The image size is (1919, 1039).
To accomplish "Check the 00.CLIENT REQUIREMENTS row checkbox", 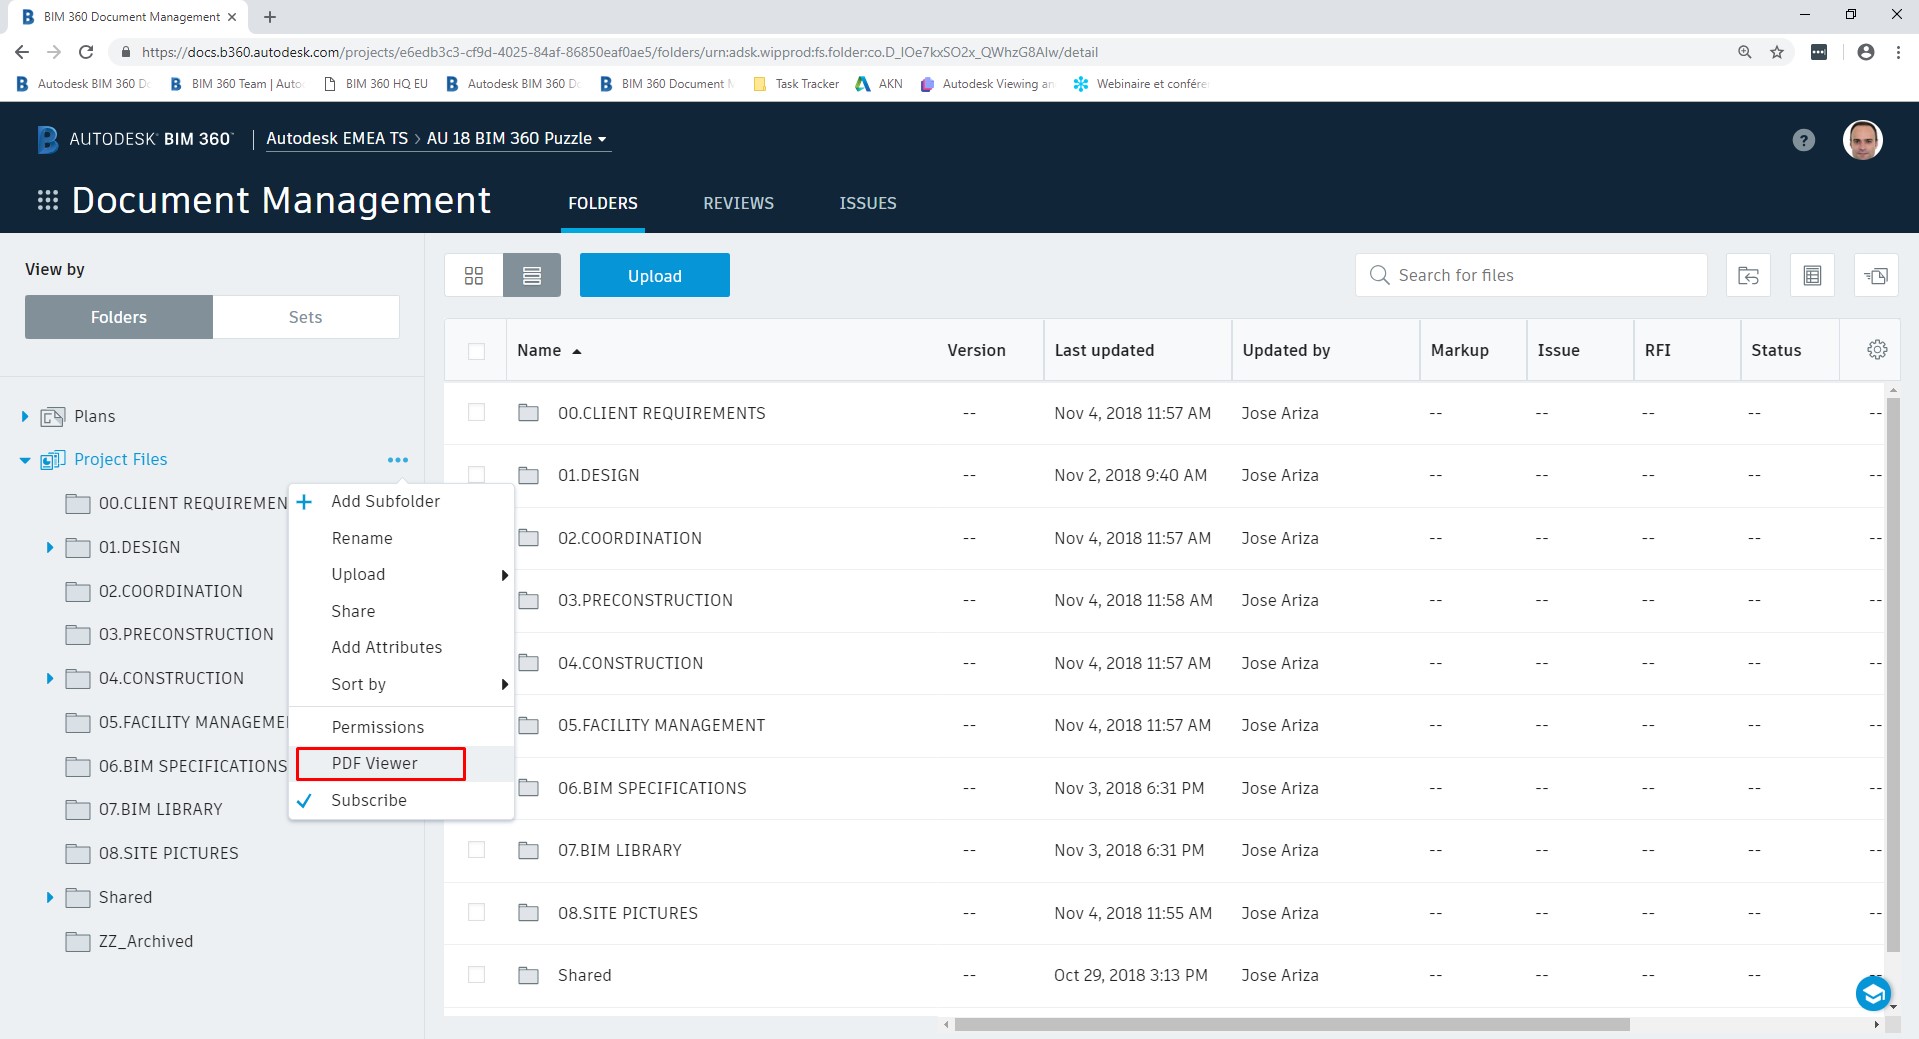I will (476, 413).
